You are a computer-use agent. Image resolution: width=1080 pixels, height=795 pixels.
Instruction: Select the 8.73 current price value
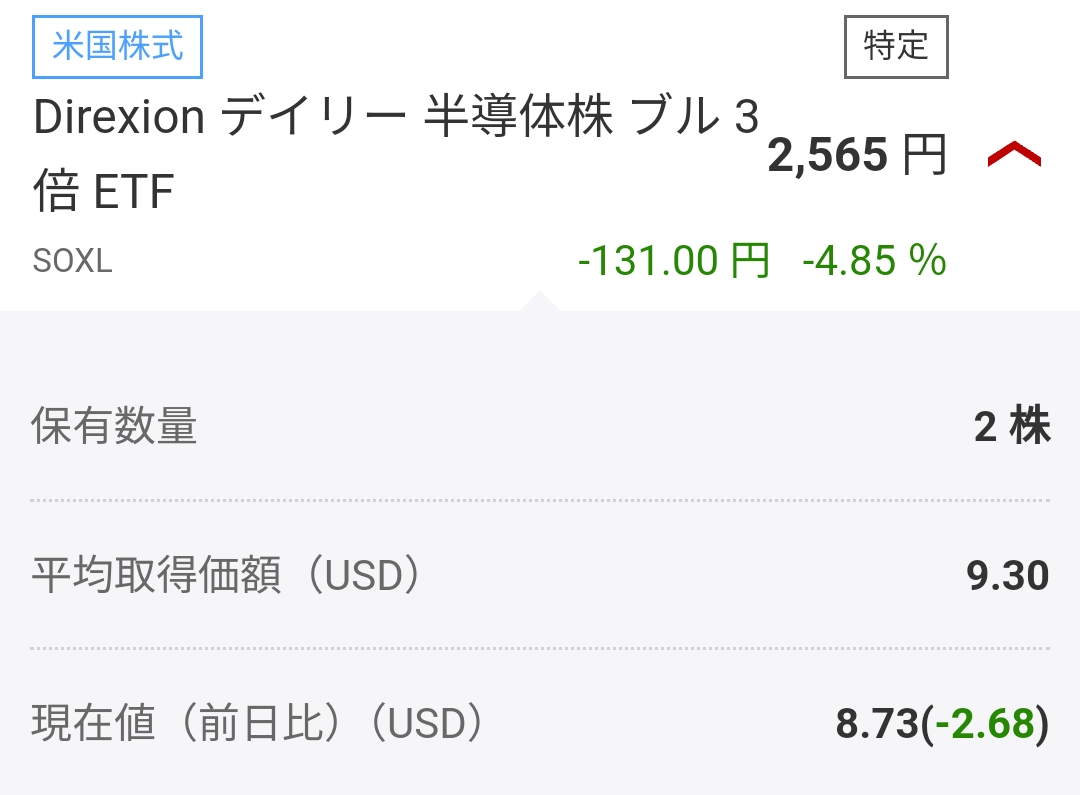(x=877, y=724)
